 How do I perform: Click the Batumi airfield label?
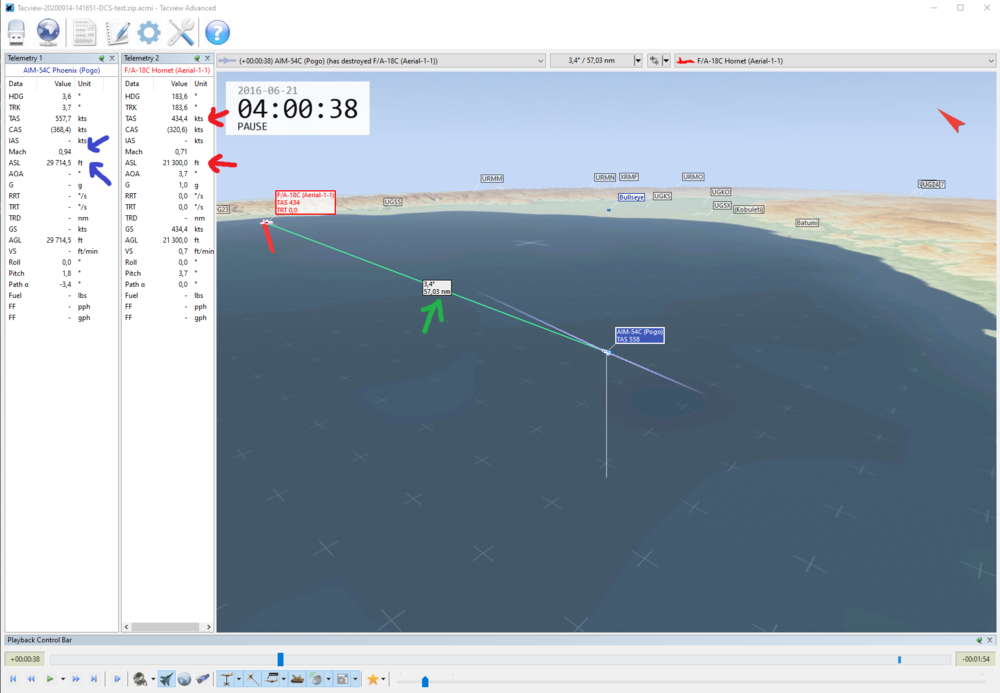807,222
